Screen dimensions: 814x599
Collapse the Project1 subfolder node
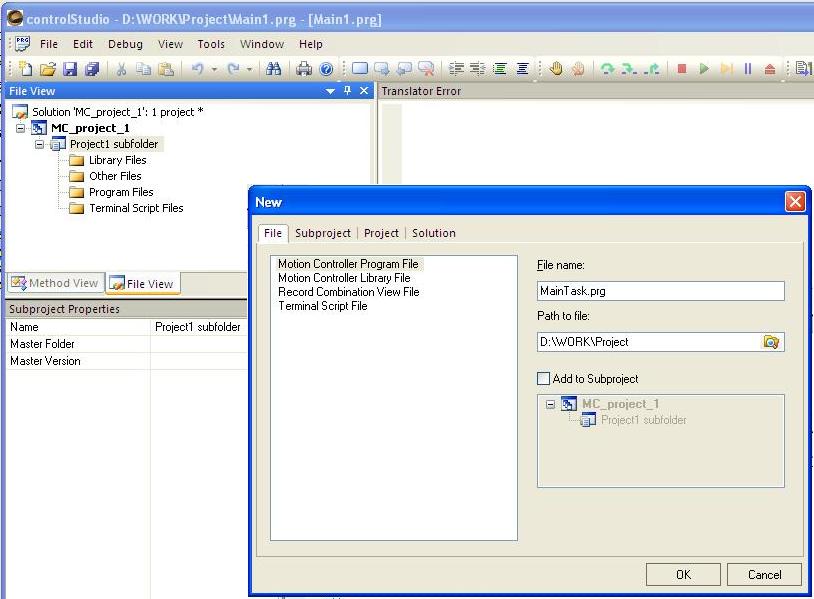[x=40, y=144]
